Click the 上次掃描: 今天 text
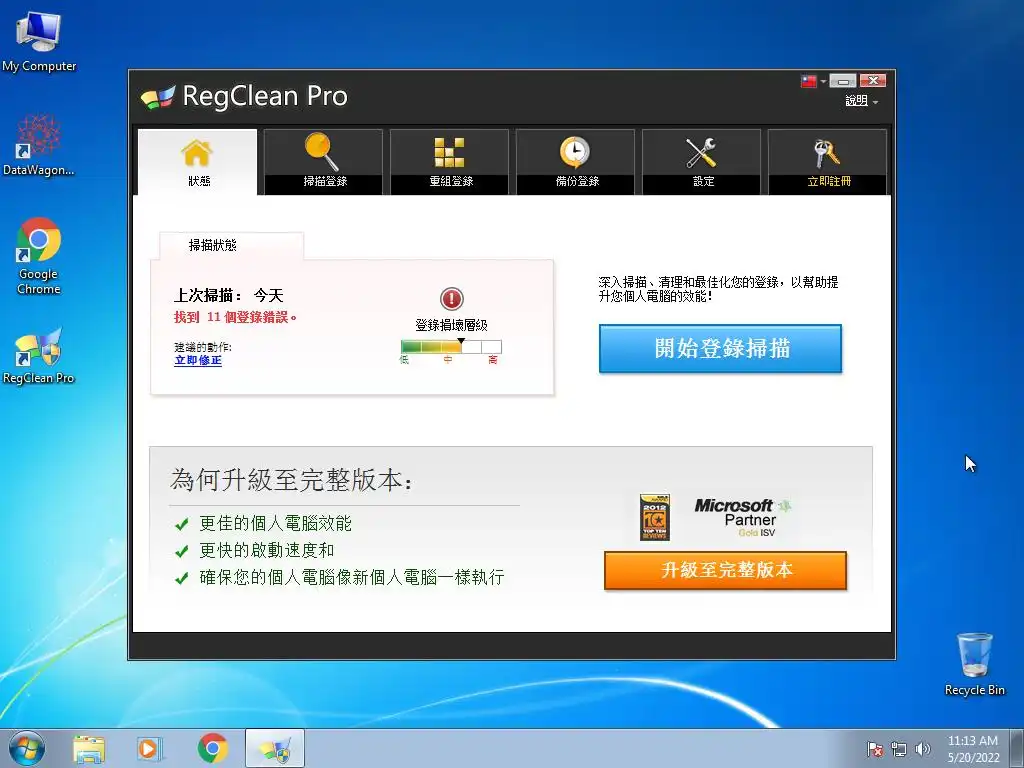1024x768 pixels. pos(229,296)
